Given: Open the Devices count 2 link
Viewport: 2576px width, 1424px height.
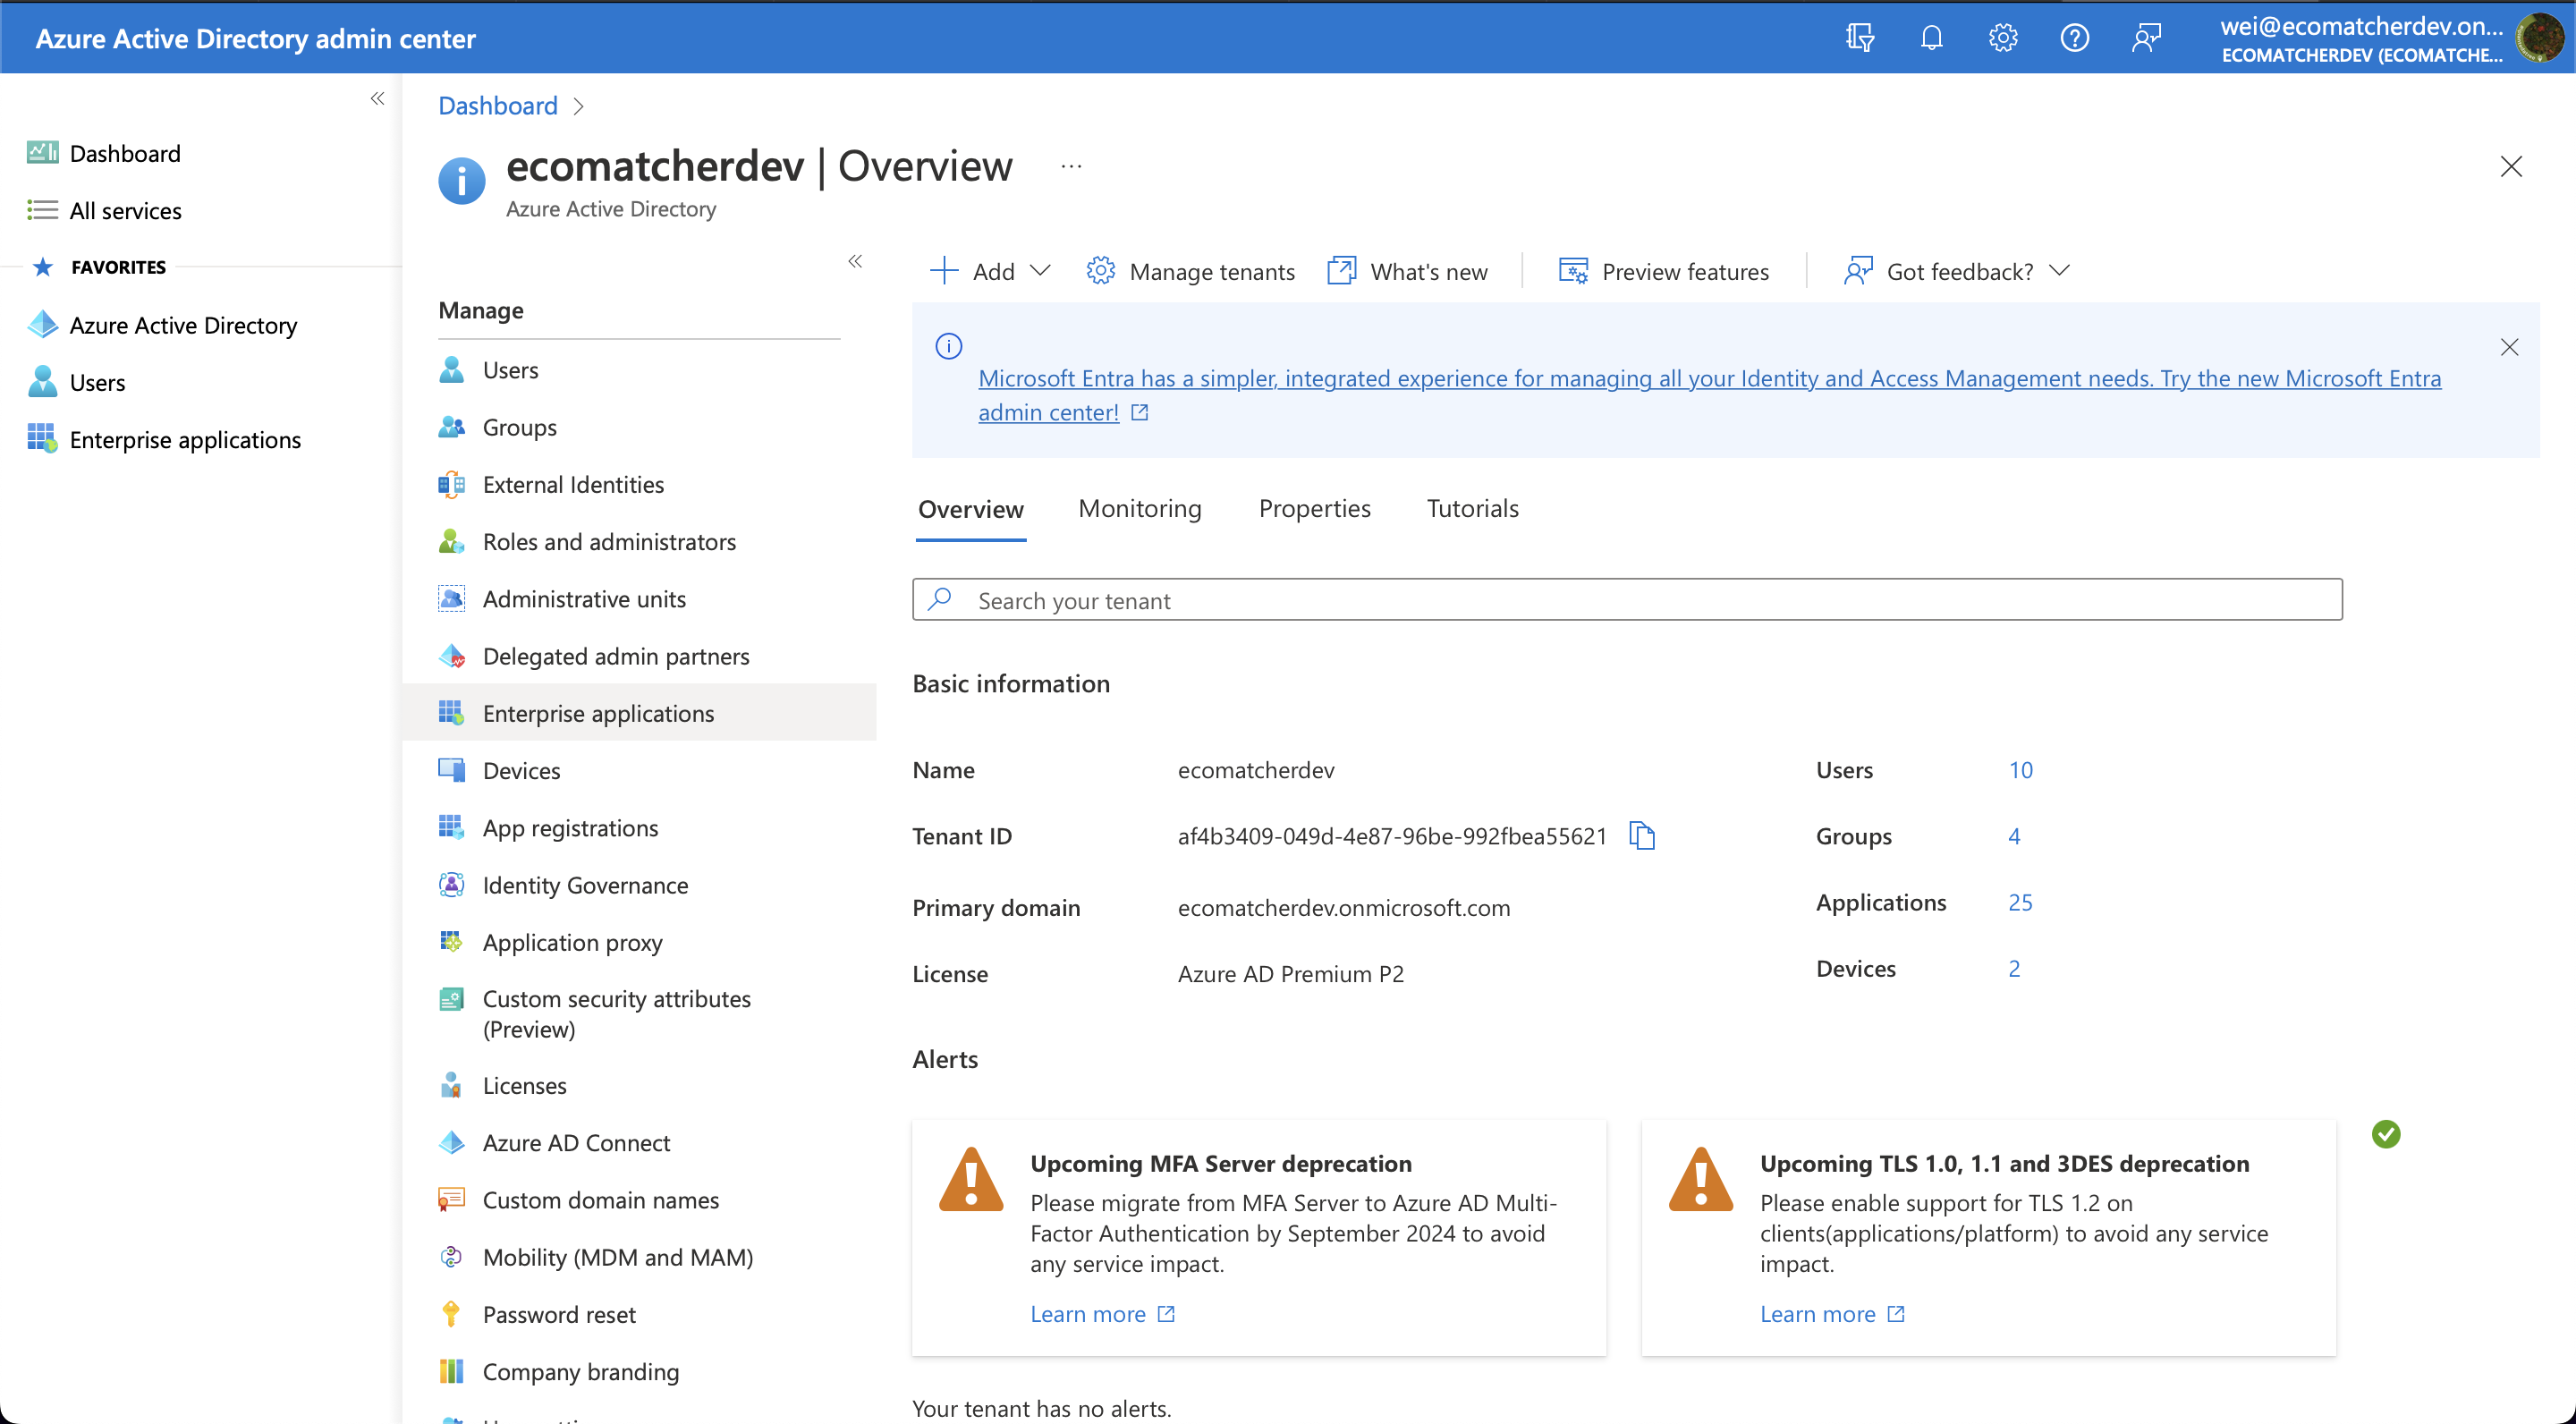Looking at the screenshot, I should pyautogui.click(x=2013, y=968).
